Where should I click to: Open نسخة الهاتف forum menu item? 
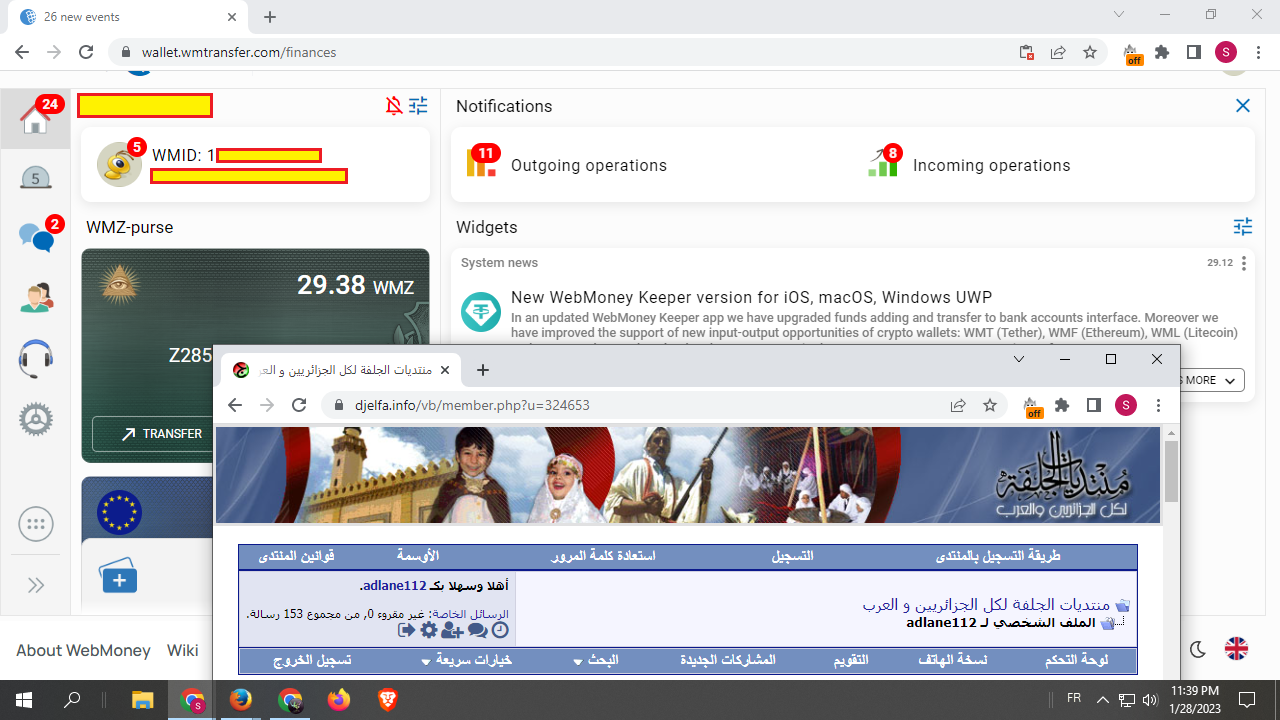point(952,661)
